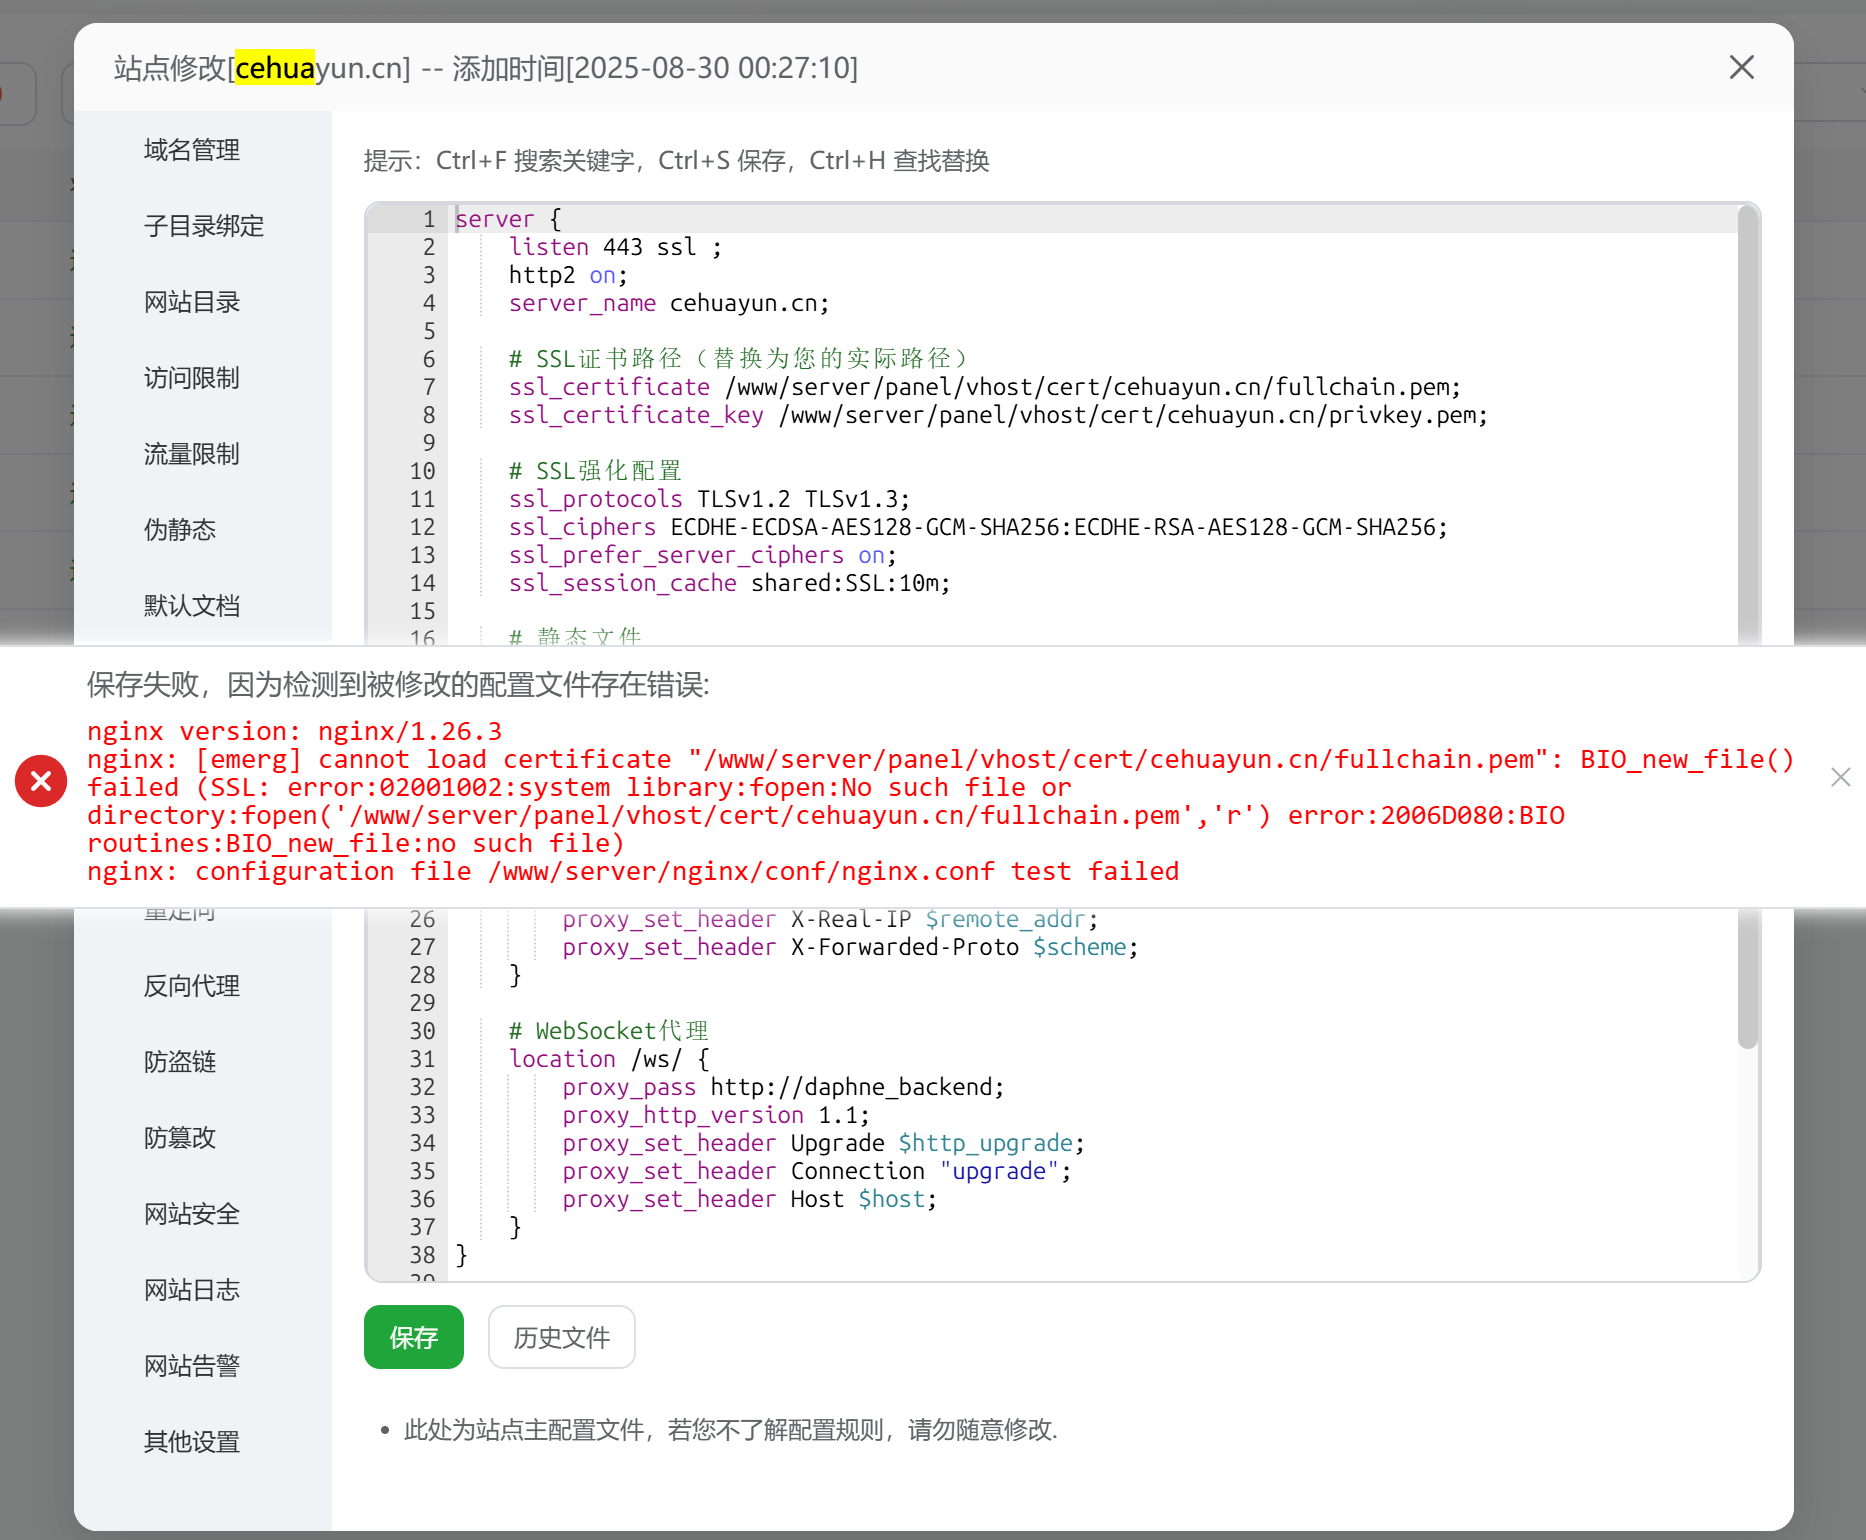The image size is (1866, 1540).
Task: Open 历史文件 history list
Action: coord(561,1337)
